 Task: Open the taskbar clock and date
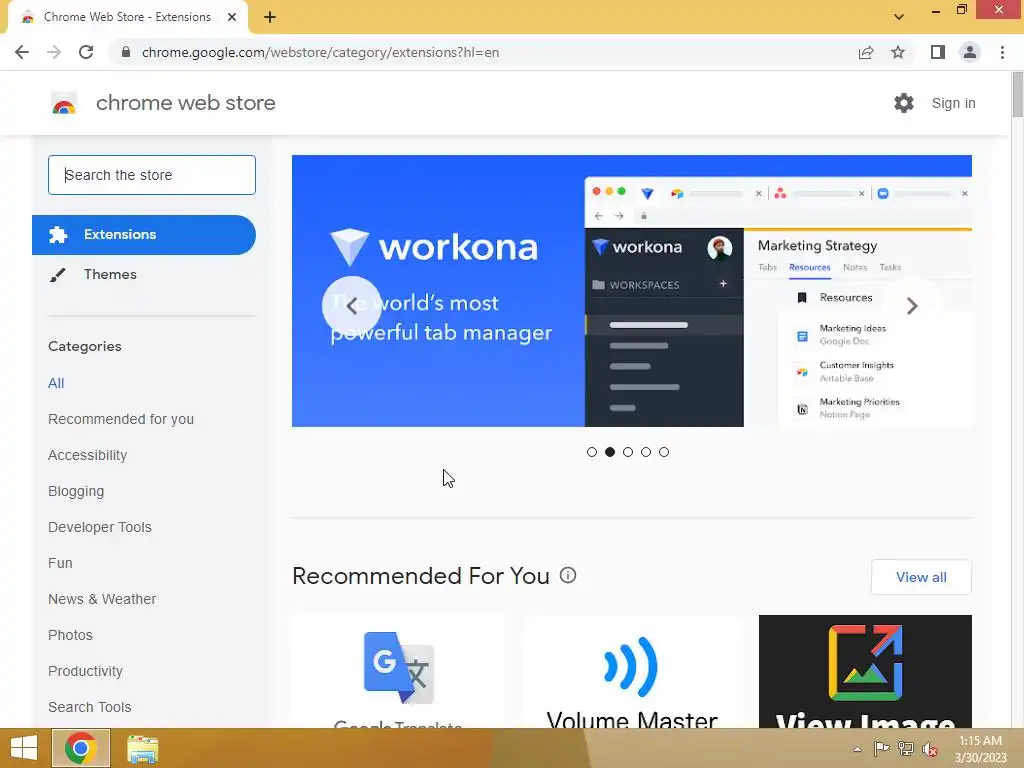[x=980, y=749]
